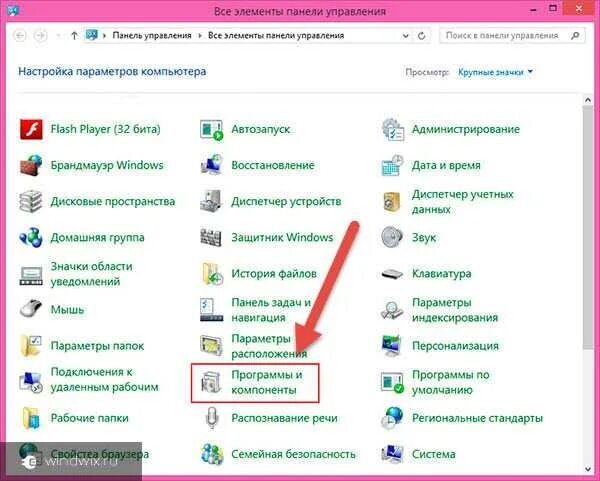Click the Брандмауэр Windows brick wall icon
Image resolution: width=600 pixels, height=481 pixels.
pyautogui.click(x=31, y=165)
